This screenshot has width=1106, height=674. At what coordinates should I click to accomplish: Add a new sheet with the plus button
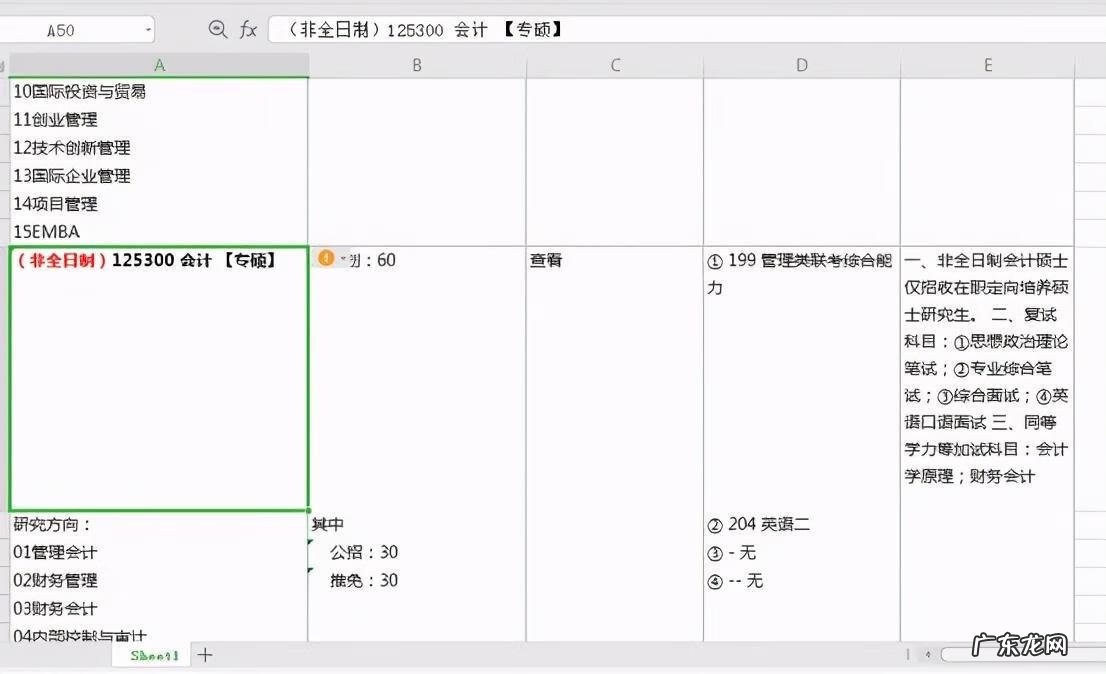click(205, 655)
